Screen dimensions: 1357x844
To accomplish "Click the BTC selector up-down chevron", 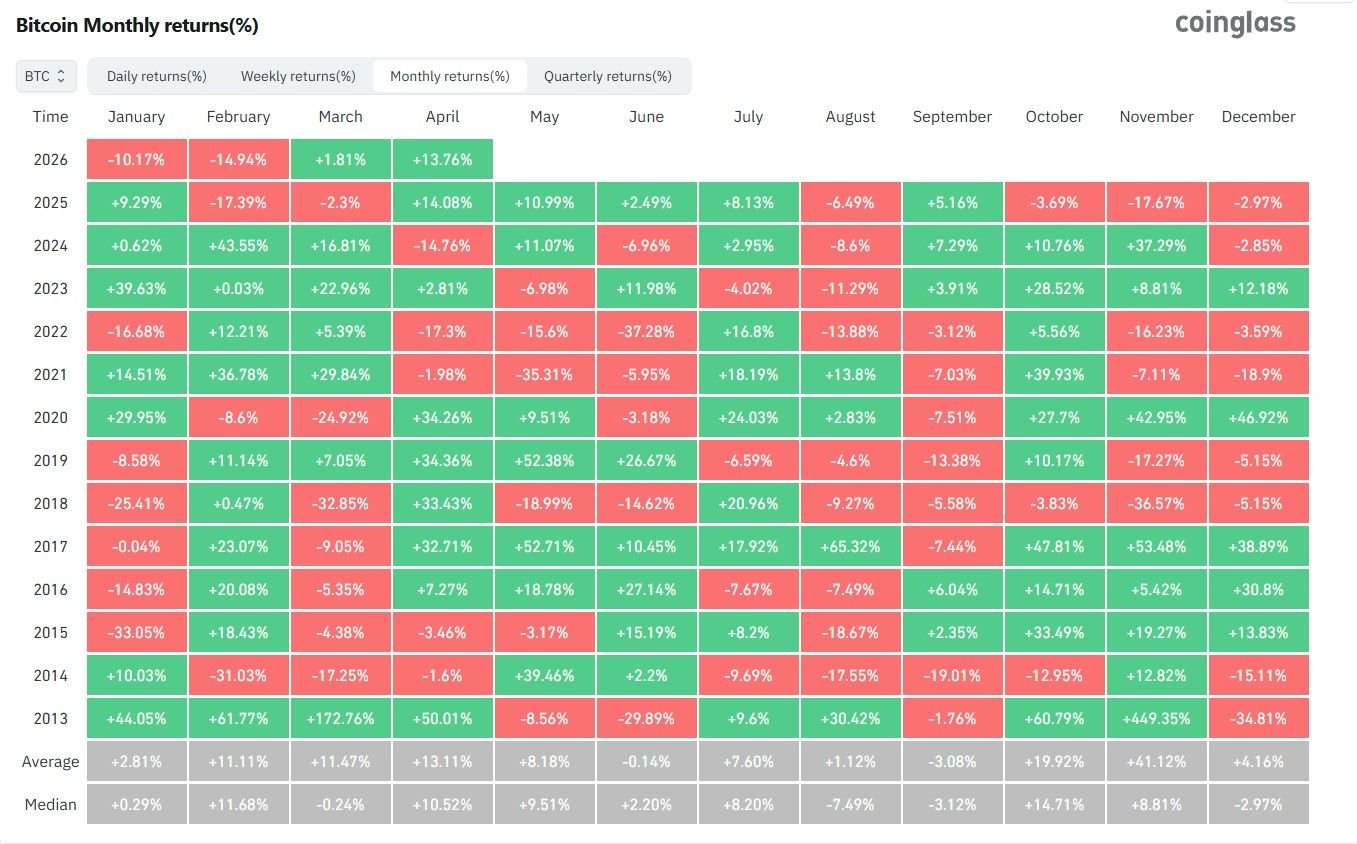I will pos(63,75).
